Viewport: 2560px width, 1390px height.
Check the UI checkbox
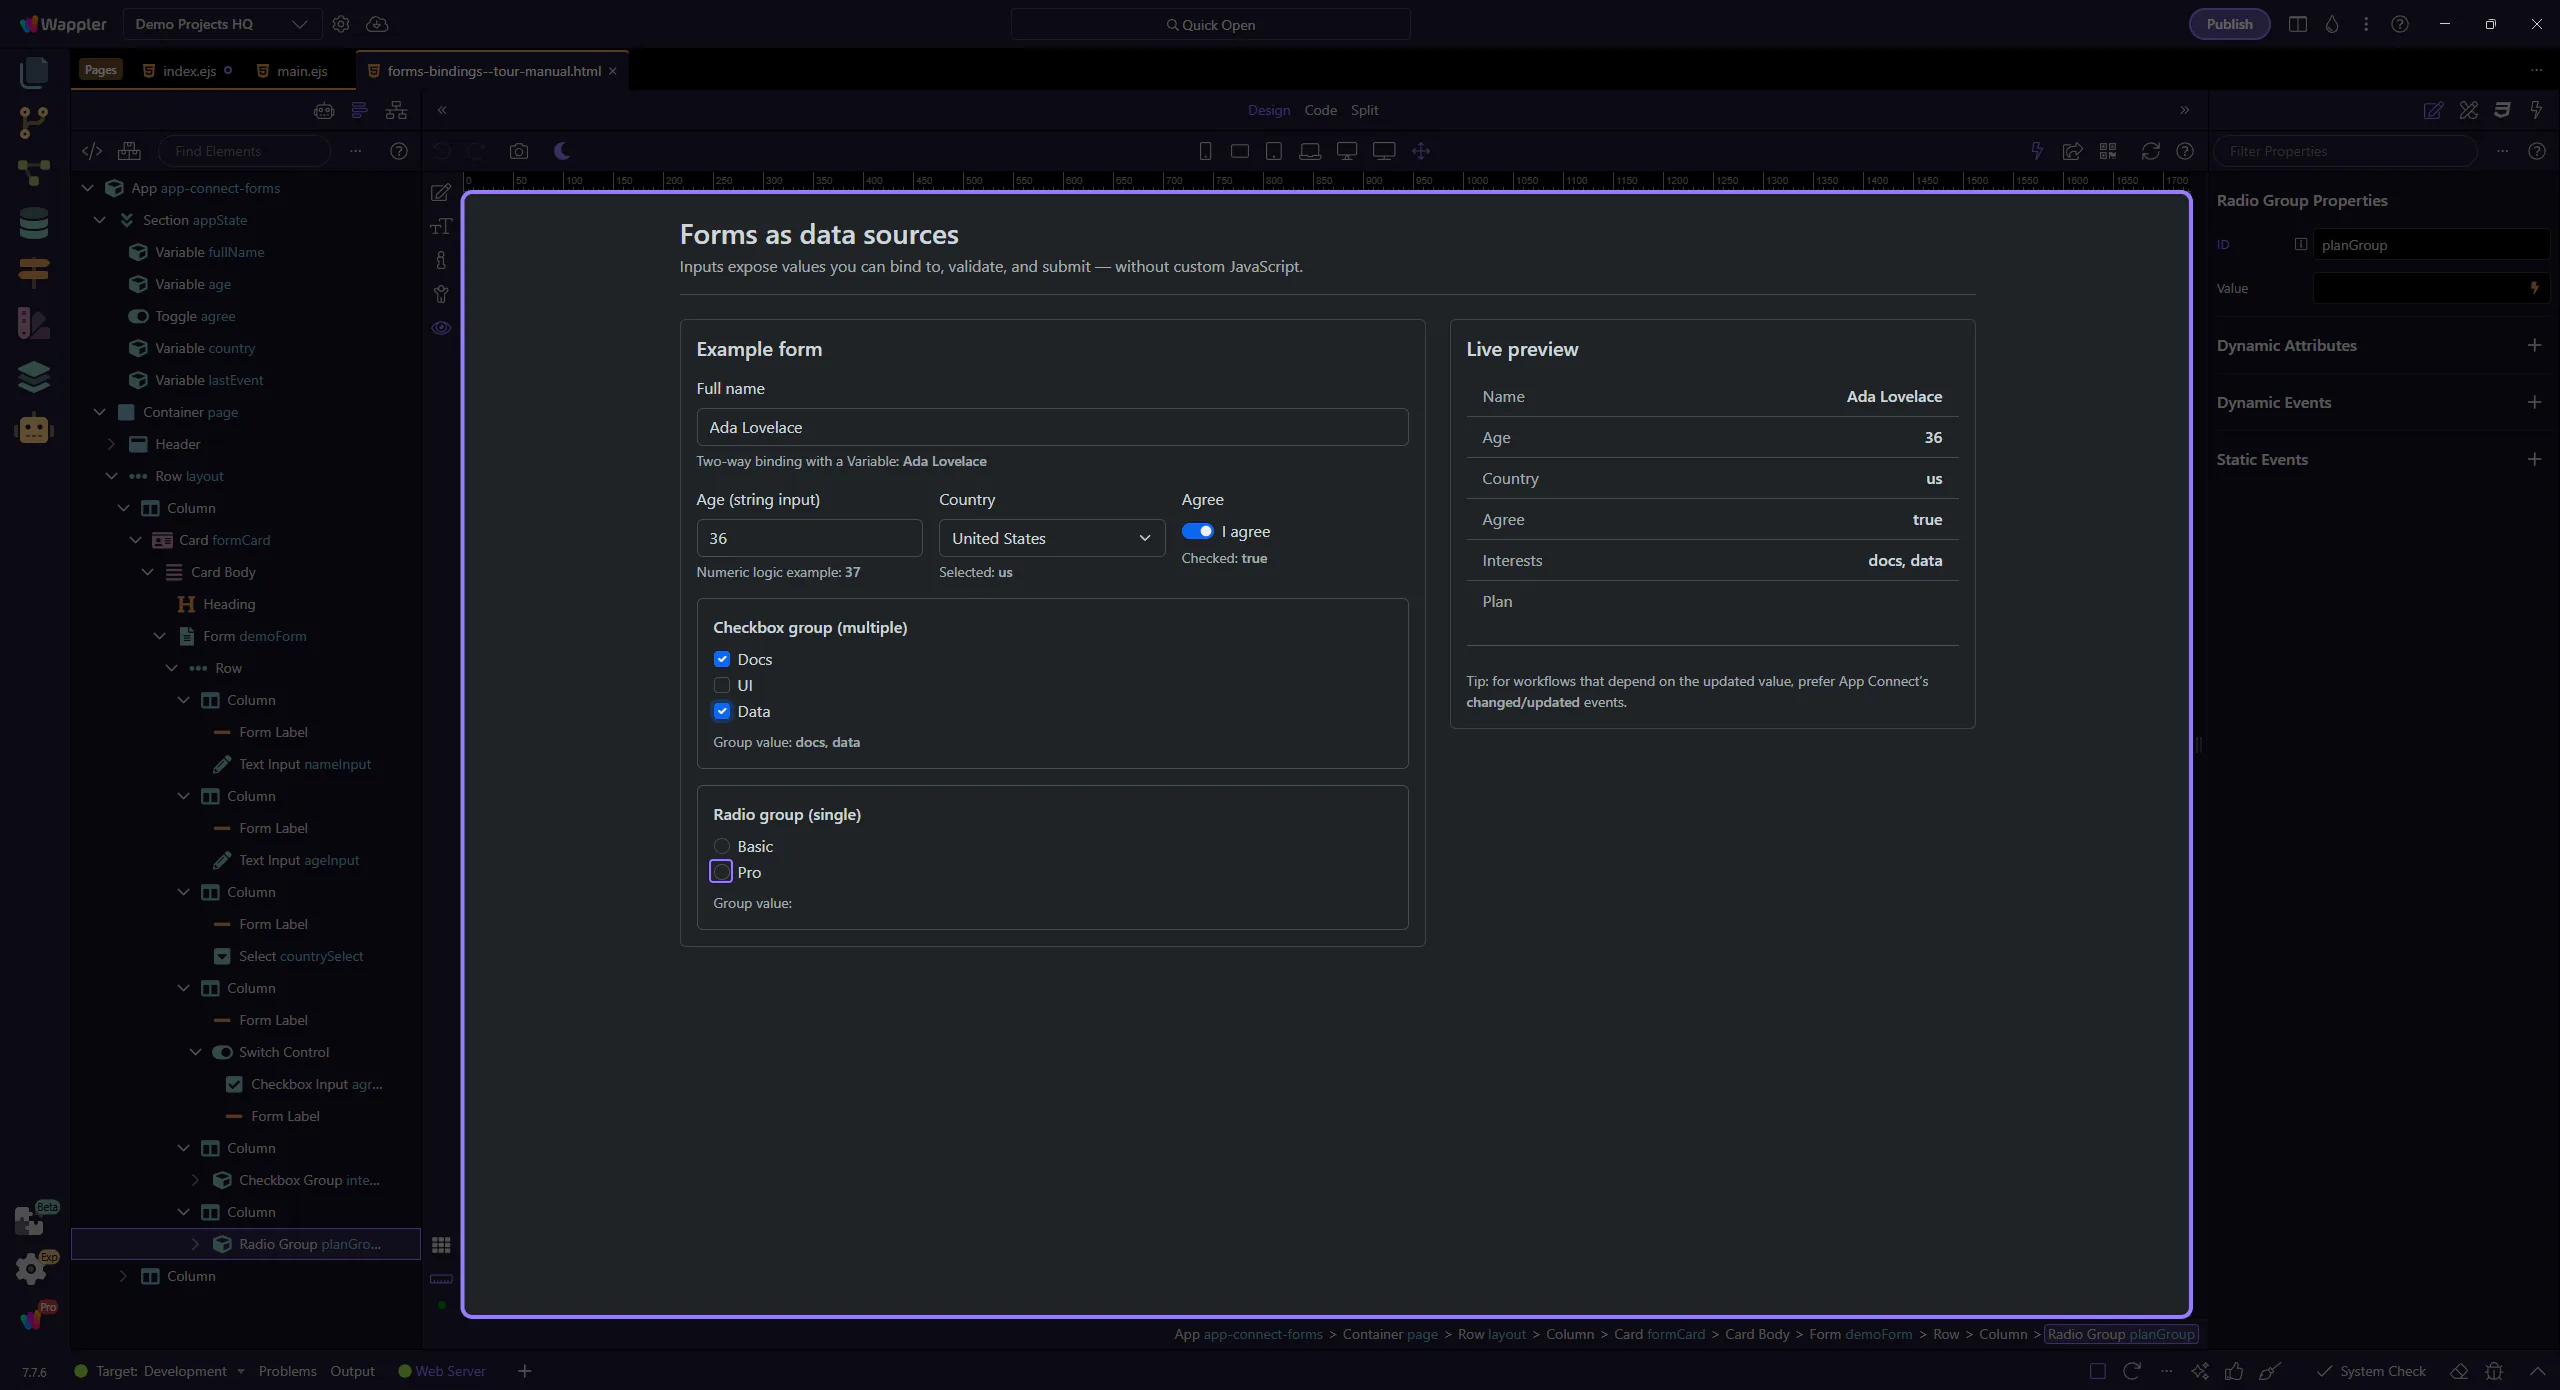coord(722,685)
